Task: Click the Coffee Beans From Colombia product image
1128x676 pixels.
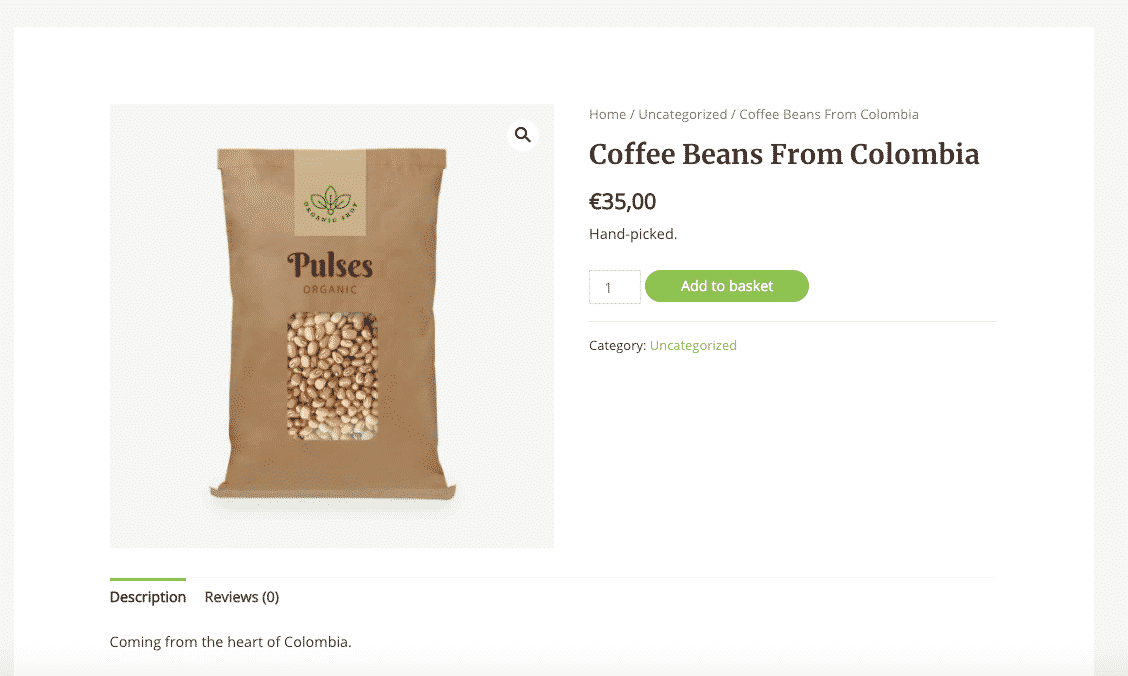Action: click(331, 325)
